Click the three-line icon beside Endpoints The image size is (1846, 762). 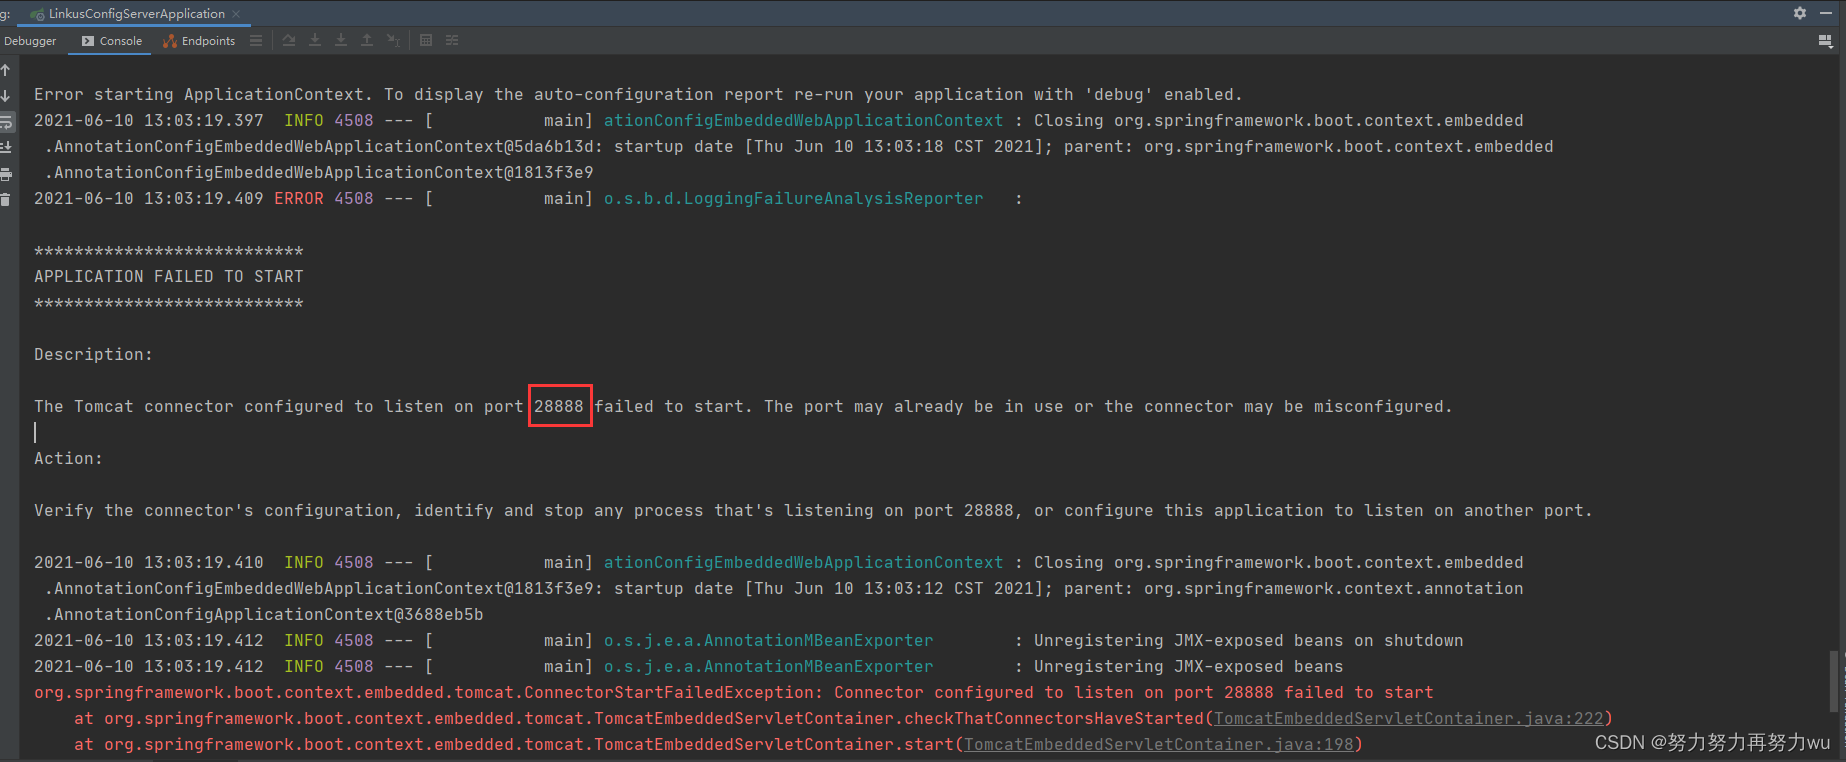pos(256,40)
